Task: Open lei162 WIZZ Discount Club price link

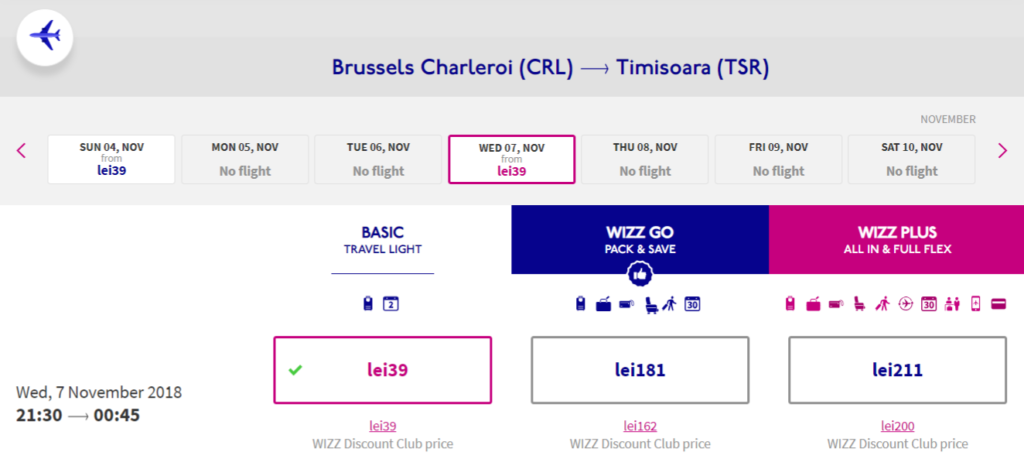Action: [640, 426]
